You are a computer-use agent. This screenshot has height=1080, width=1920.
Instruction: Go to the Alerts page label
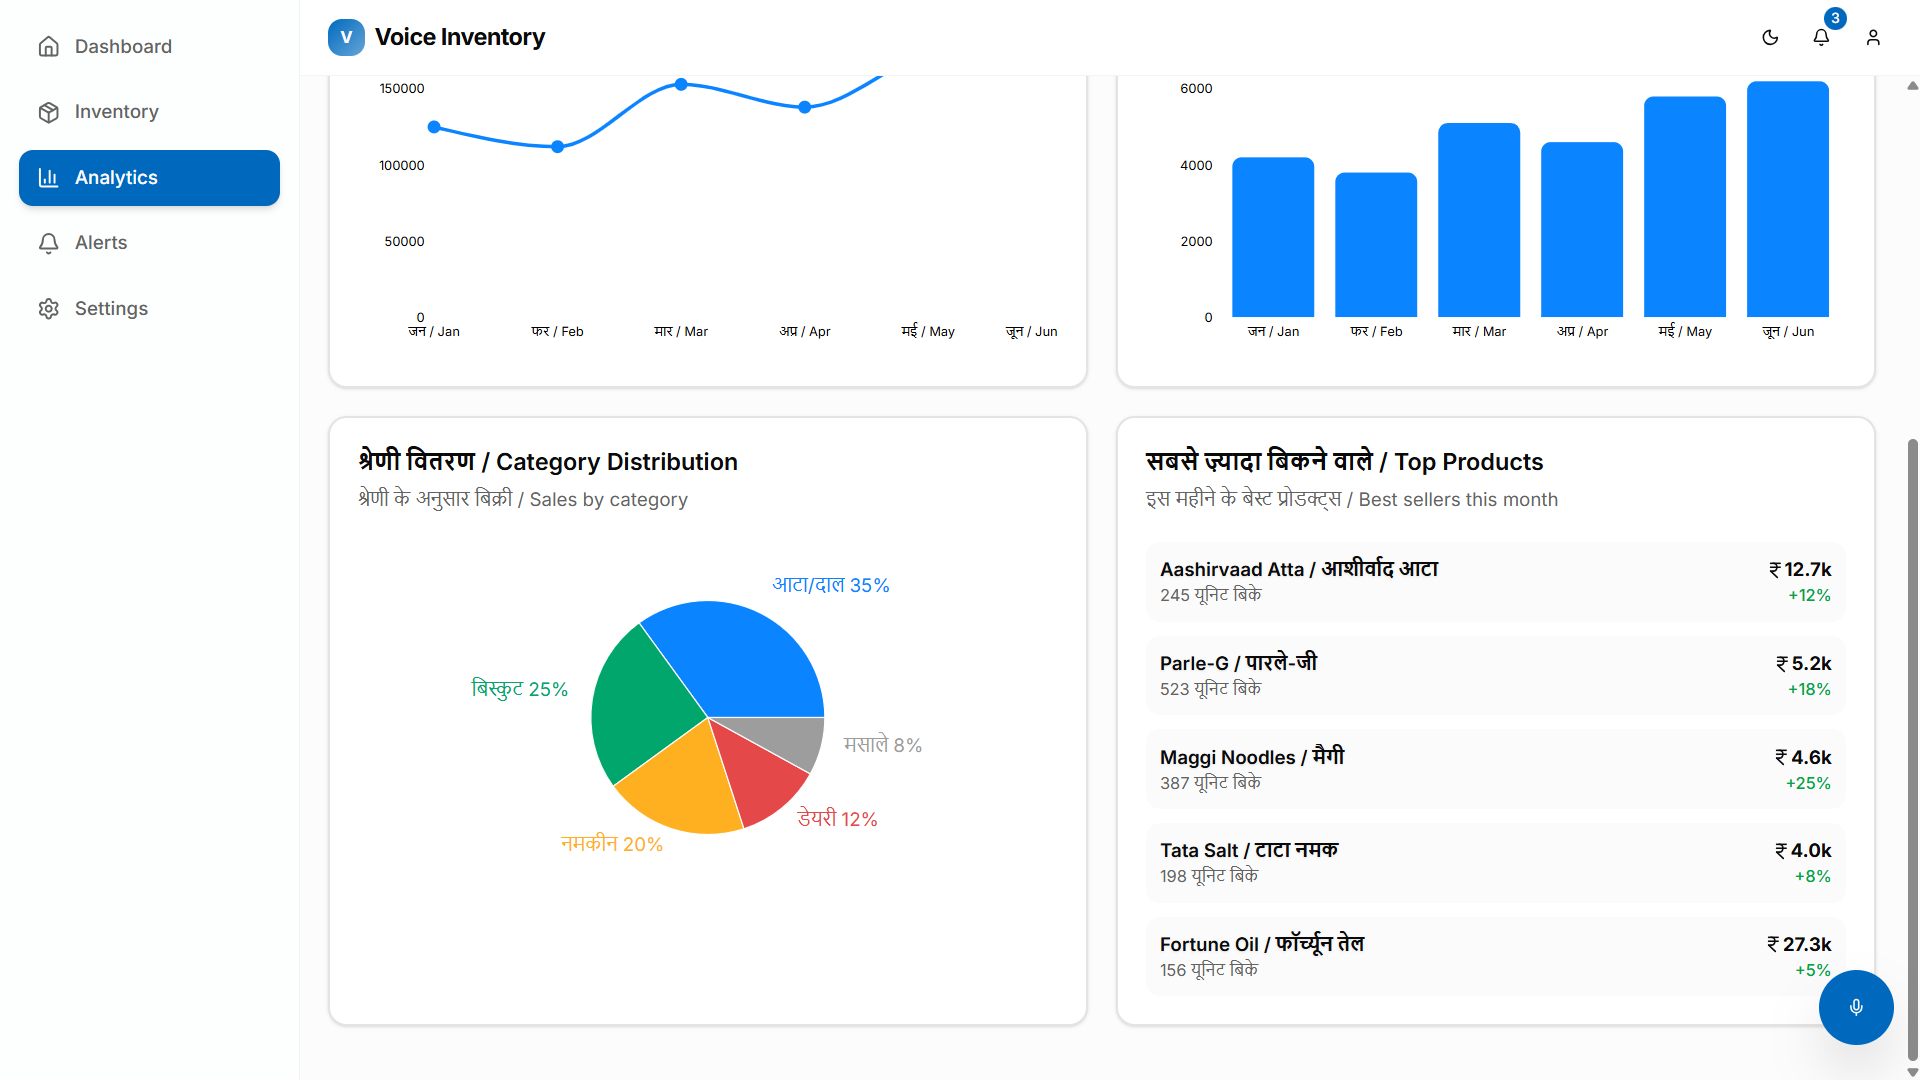[101, 243]
